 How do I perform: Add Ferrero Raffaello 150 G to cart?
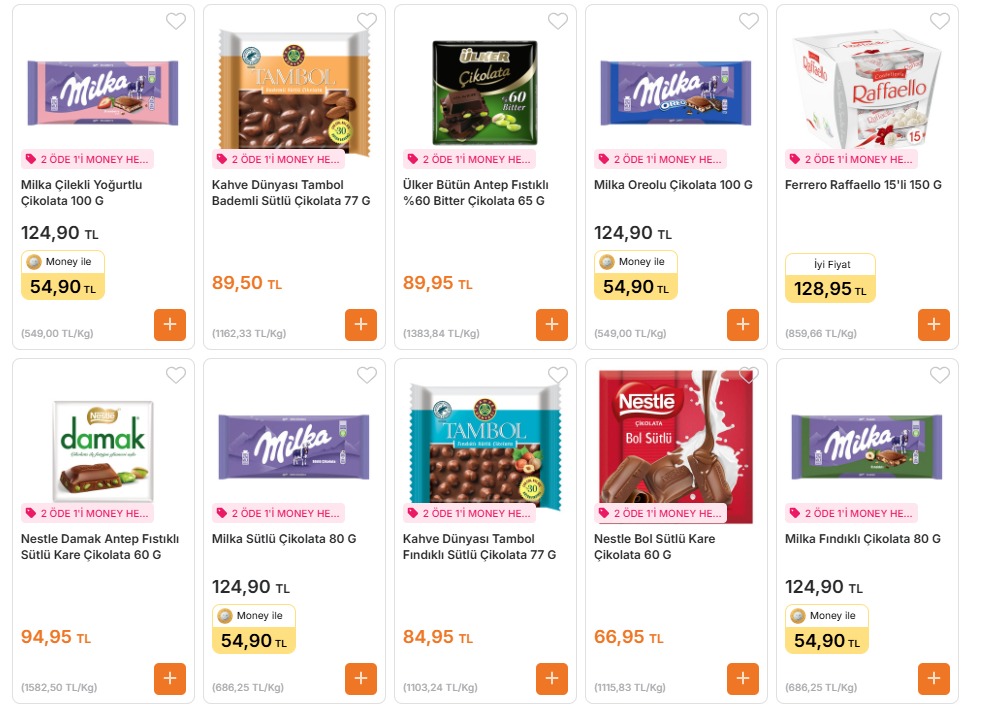tap(934, 325)
